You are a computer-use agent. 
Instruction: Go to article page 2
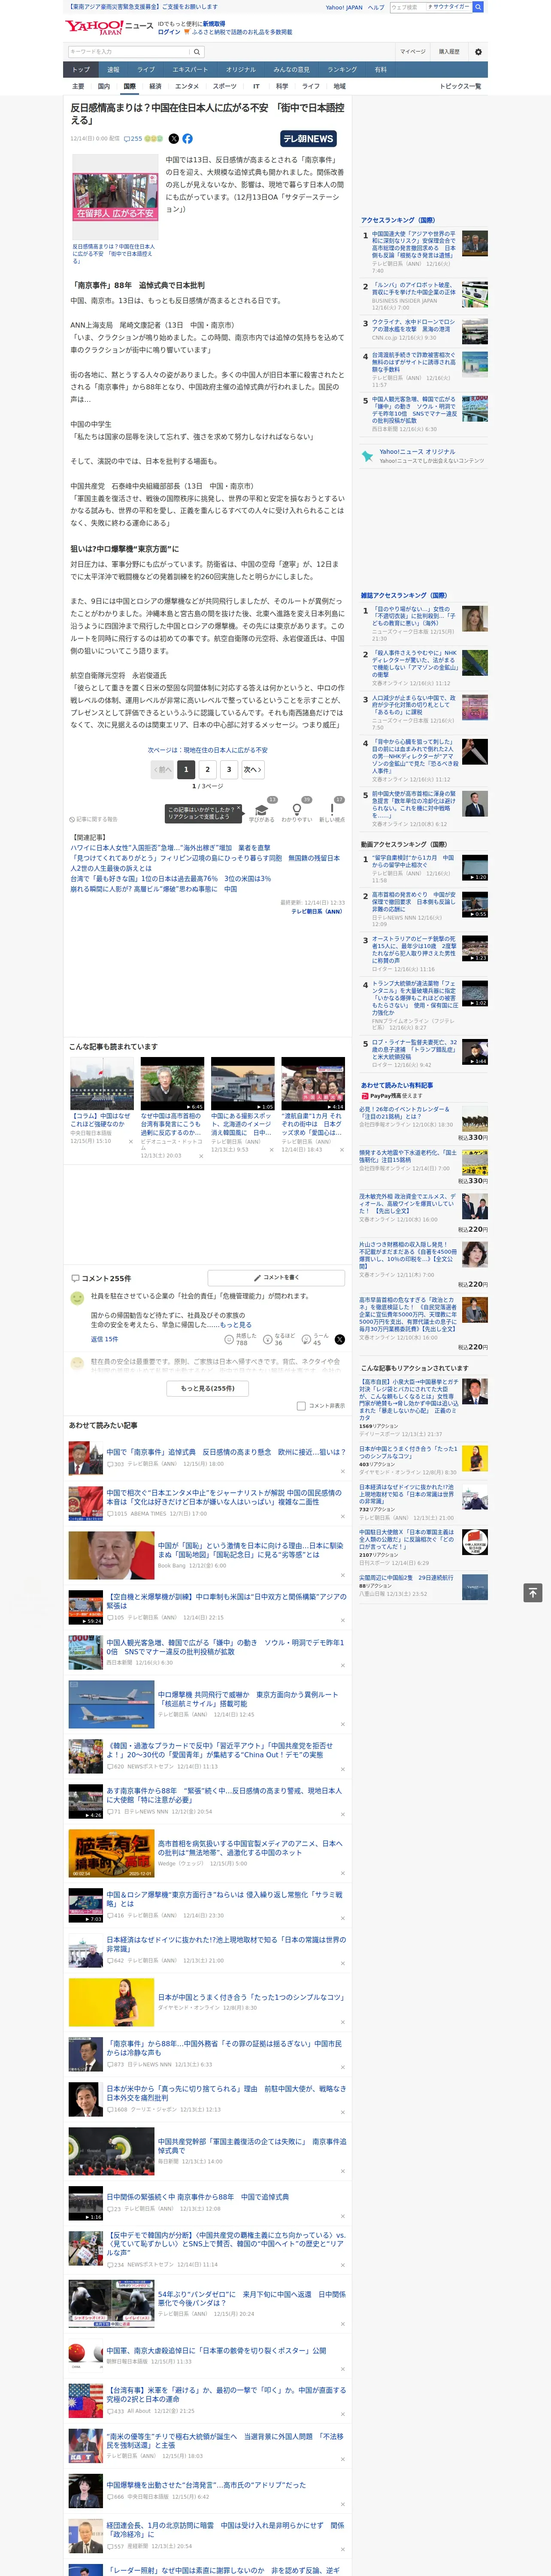[207, 769]
